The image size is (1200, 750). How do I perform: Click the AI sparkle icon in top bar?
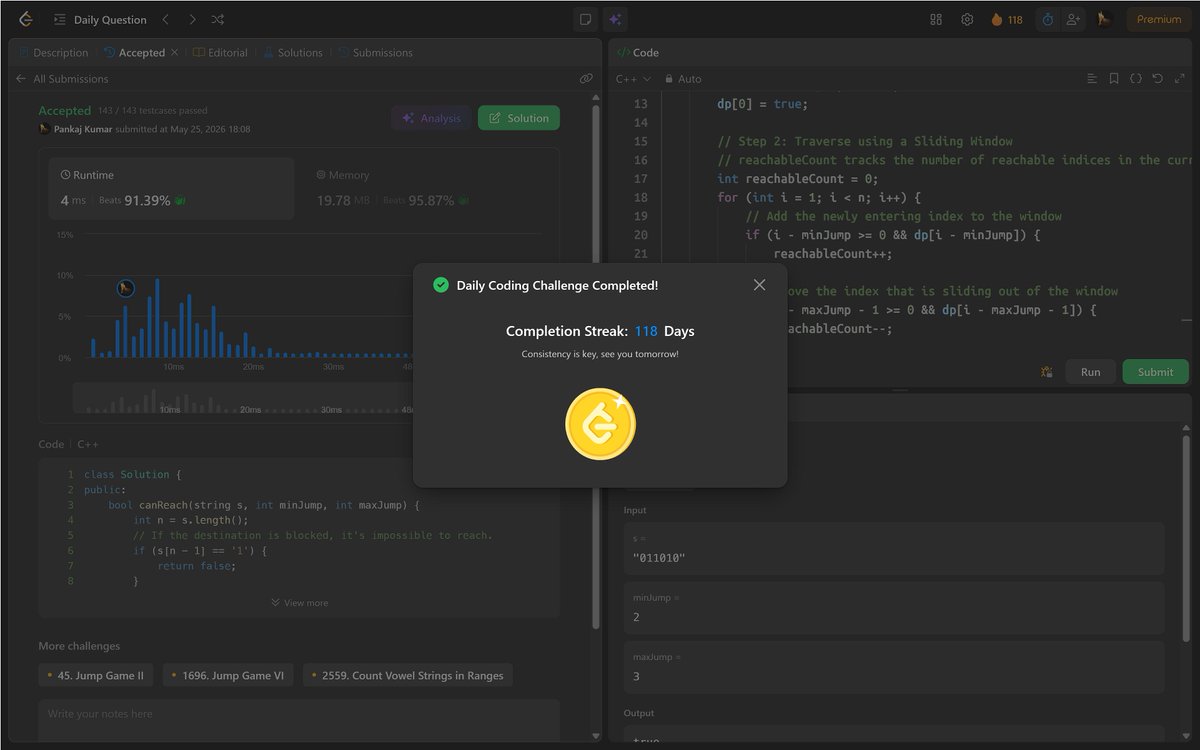(615, 19)
